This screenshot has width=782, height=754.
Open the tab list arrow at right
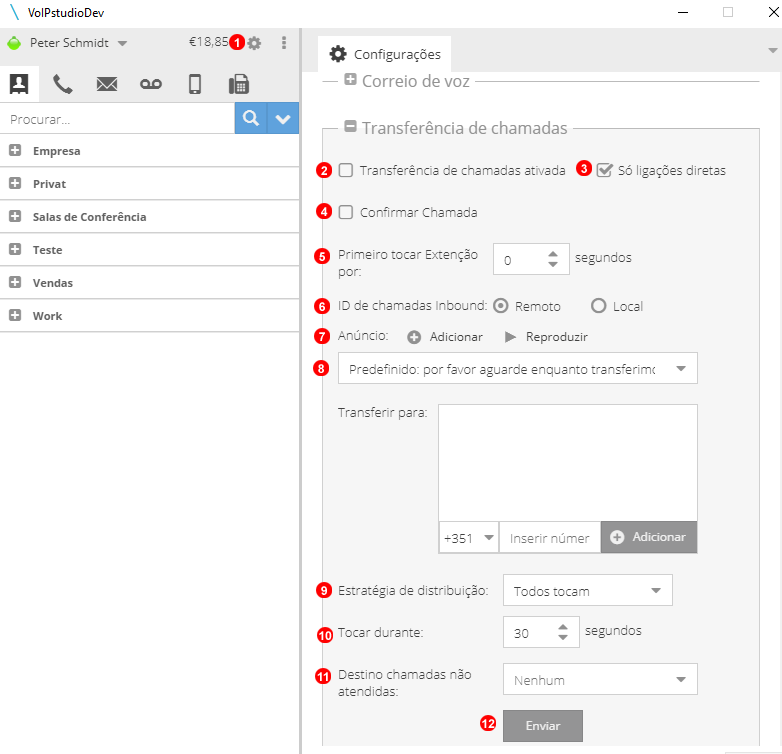tap(773, 50)
